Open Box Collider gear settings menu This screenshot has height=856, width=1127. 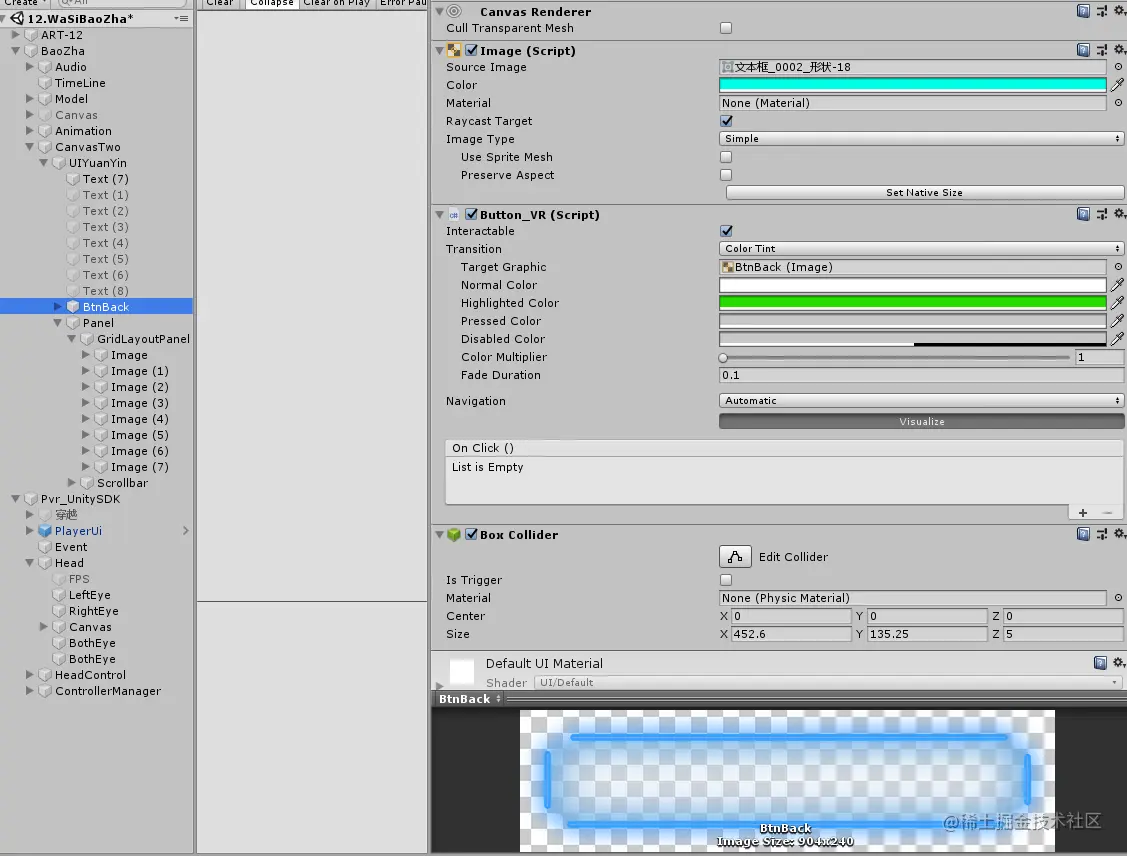point(1119,533)
